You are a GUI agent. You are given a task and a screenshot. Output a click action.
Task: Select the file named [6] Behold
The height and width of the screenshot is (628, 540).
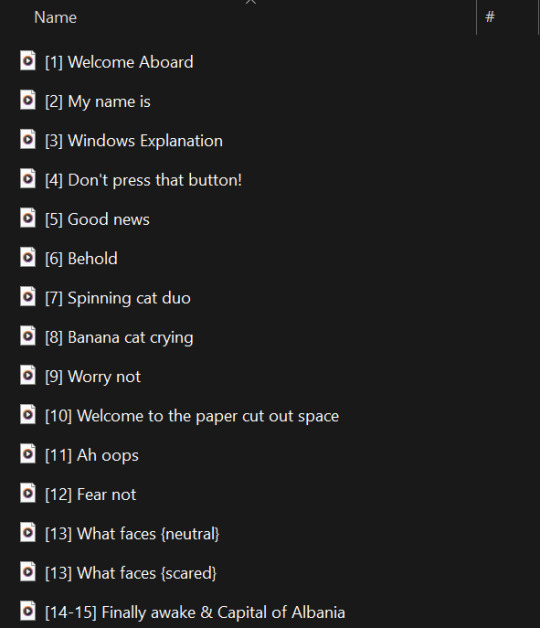click(81, 259)
